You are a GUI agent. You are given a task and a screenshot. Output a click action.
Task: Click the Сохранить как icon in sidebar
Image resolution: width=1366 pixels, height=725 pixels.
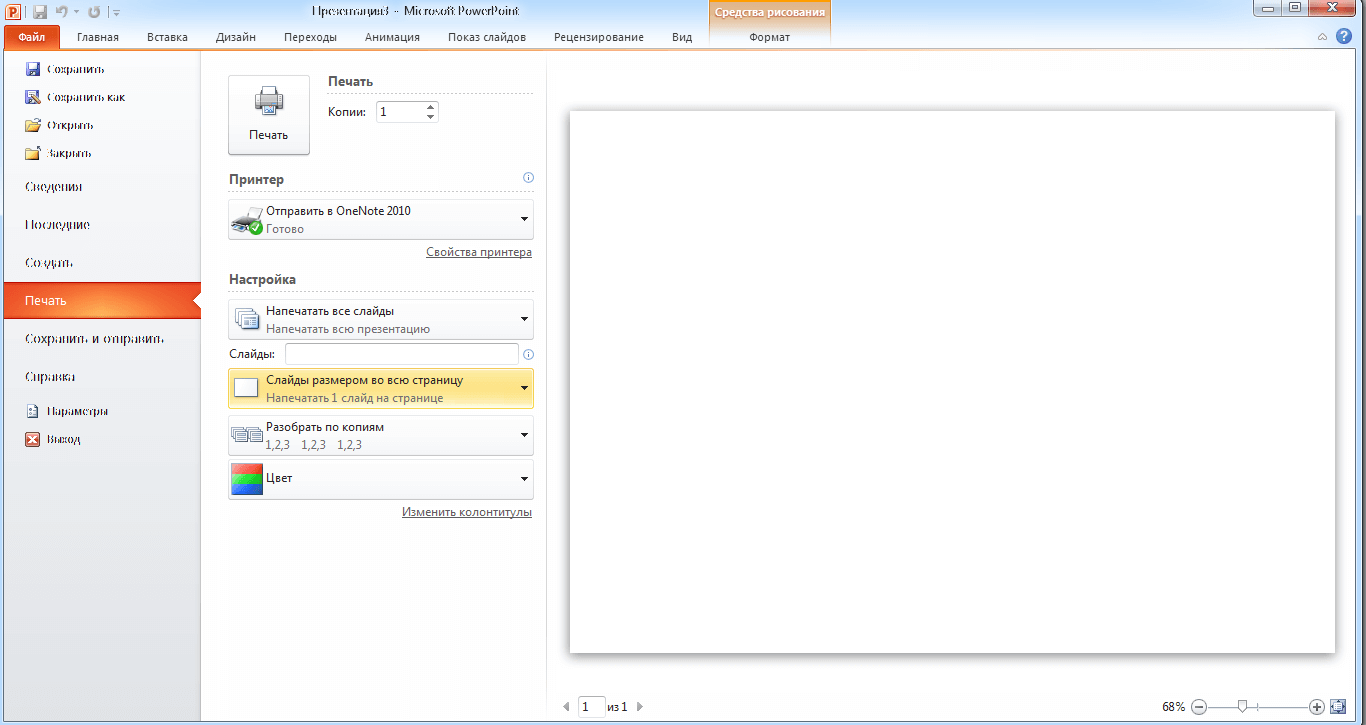(x=32, y=97)
